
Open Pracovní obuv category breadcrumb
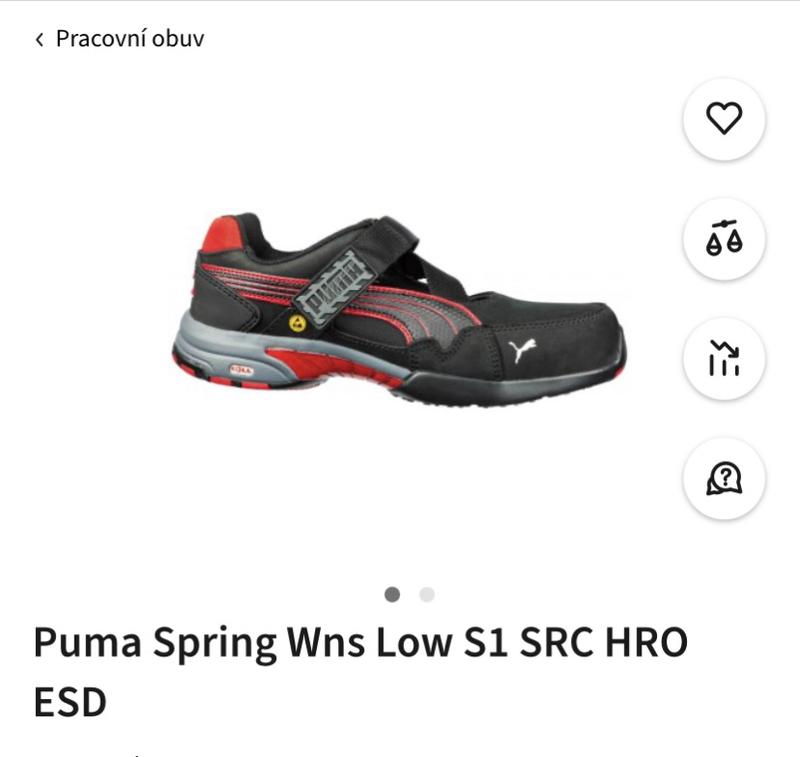pos(130,39)
